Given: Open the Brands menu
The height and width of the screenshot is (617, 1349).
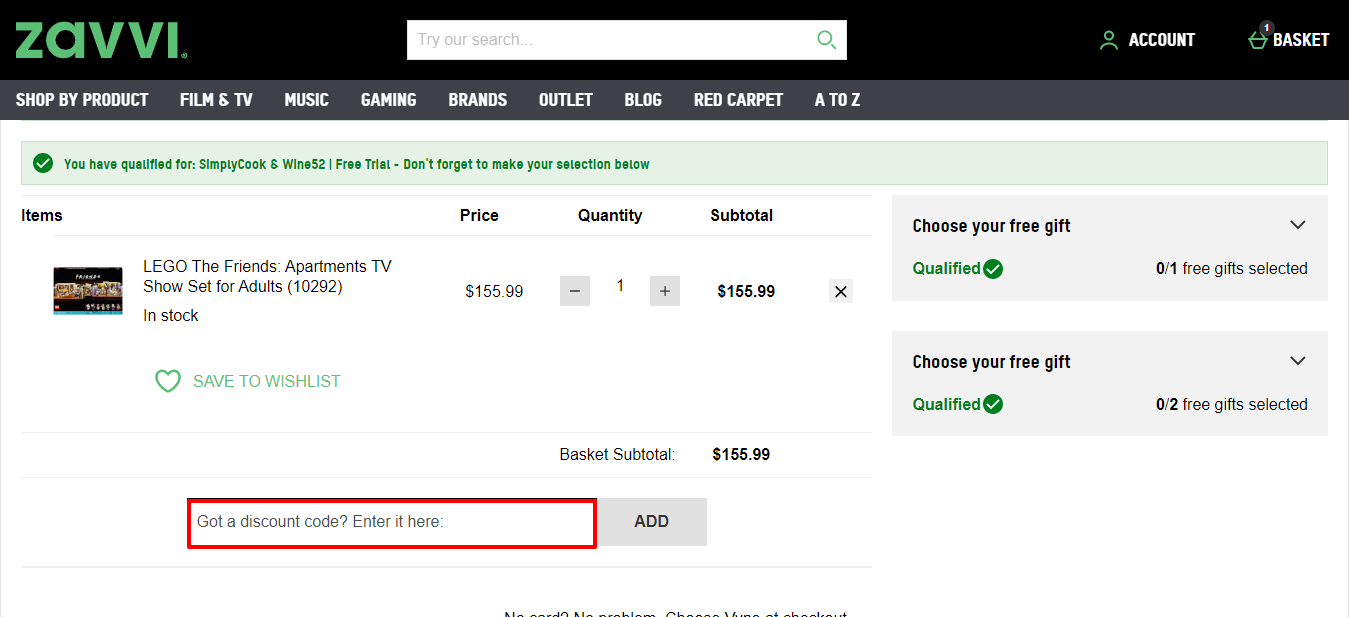Looking at the screenshot, I should click(x=478, y=100).
